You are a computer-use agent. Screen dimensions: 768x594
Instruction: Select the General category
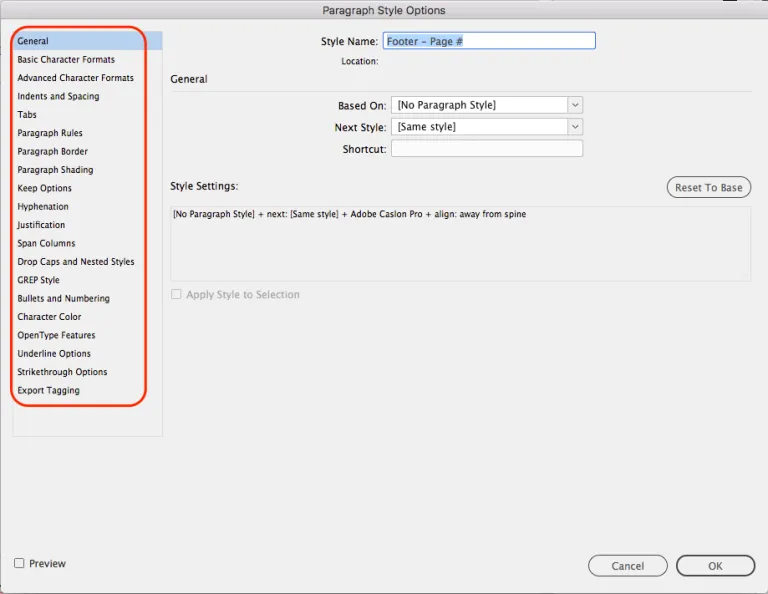pyautogui.click(x=88, y=41)
